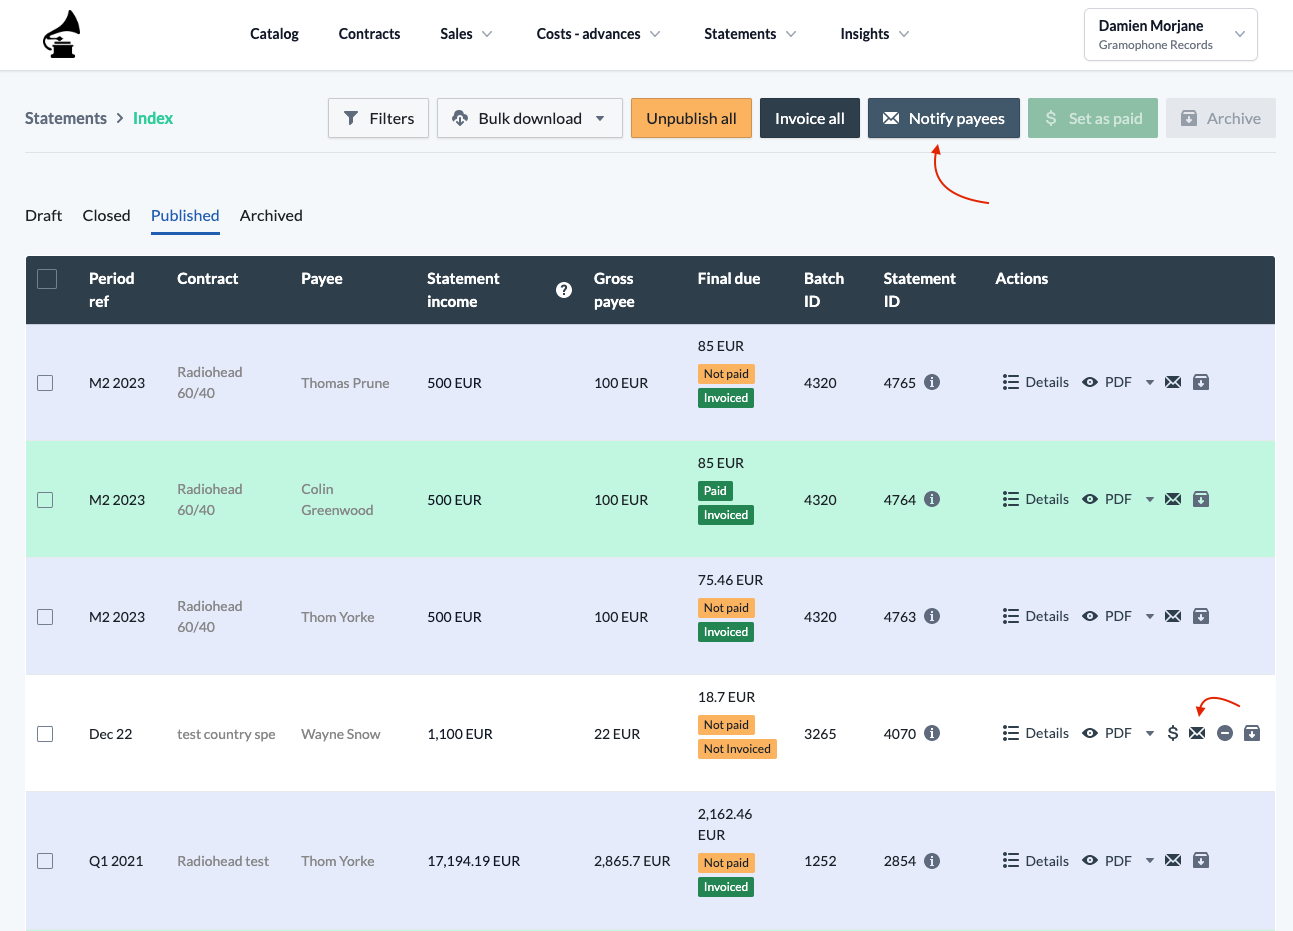The width and height of the screenshot is (1293, 931).
Task: Check the Q1 2021 row checkbox
Action: 45,861
